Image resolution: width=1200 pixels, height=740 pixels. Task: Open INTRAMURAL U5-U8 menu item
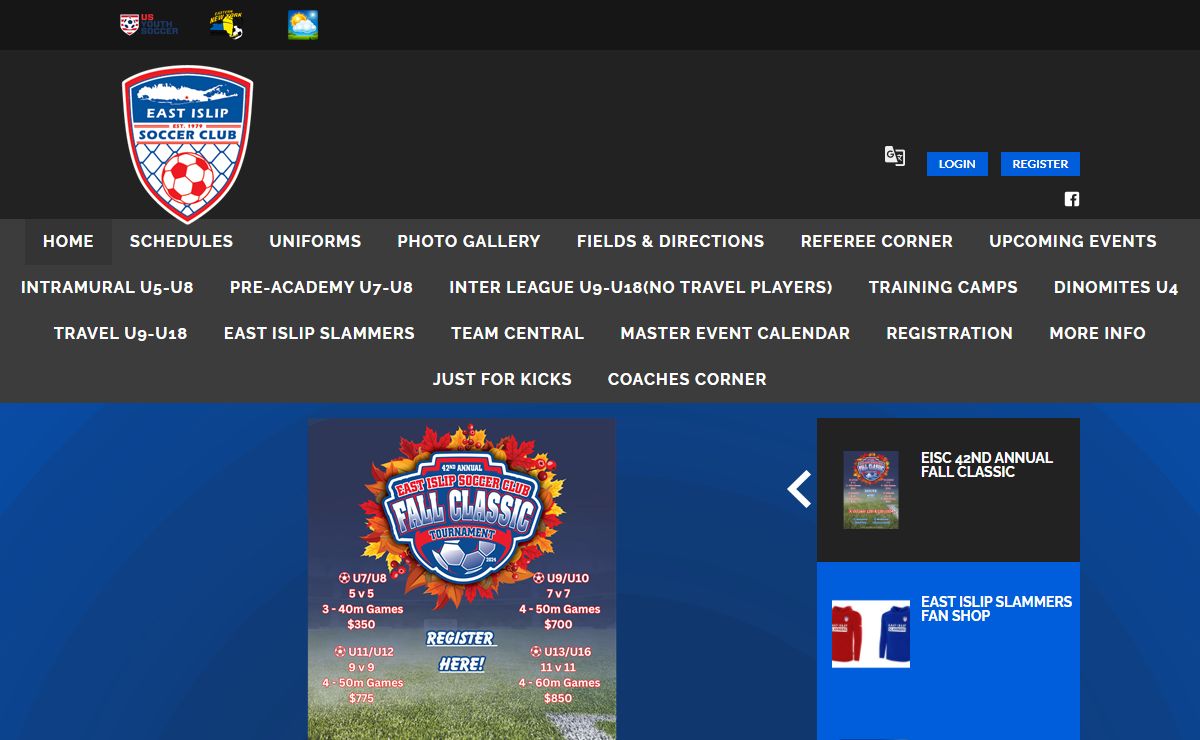click(107, 287)
